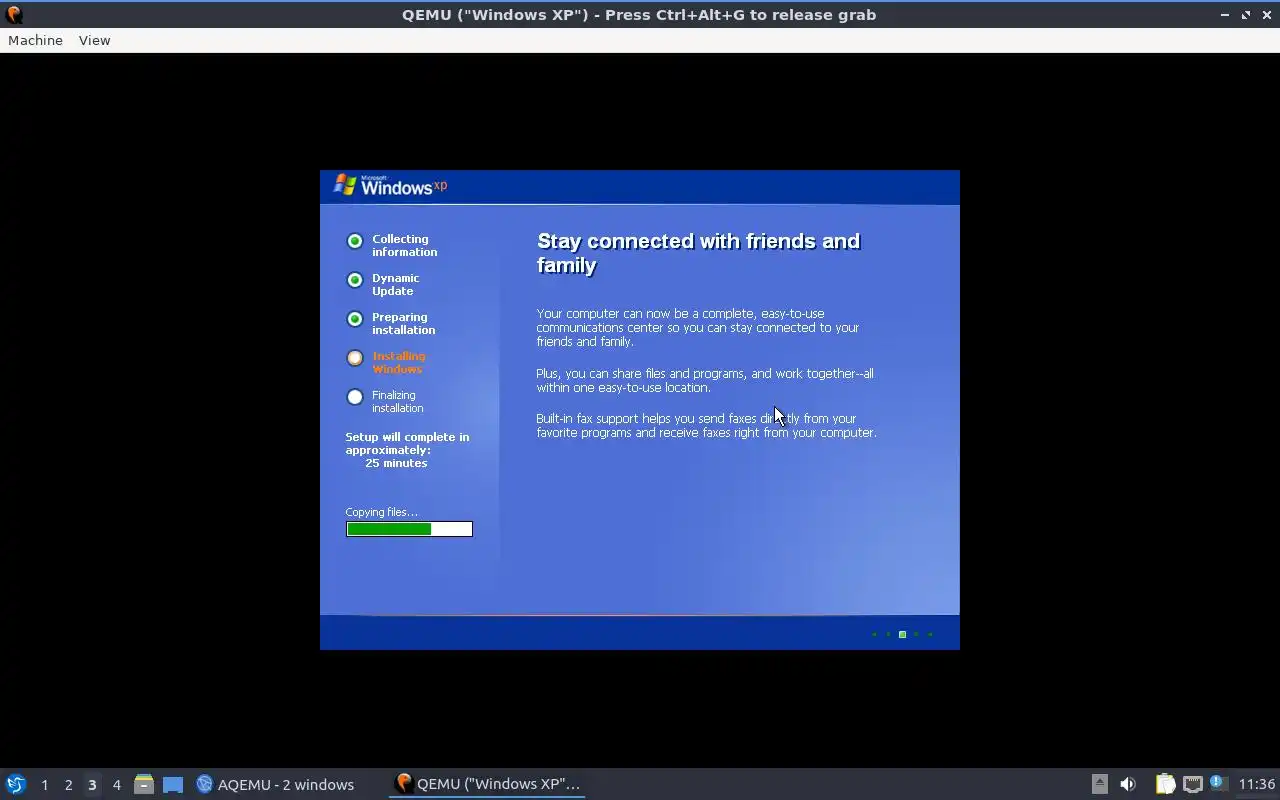The height and width of the screenshot is (800, 1280).
Task: Click the AQEMU icon in taskbar
Action: click(205, 784)
